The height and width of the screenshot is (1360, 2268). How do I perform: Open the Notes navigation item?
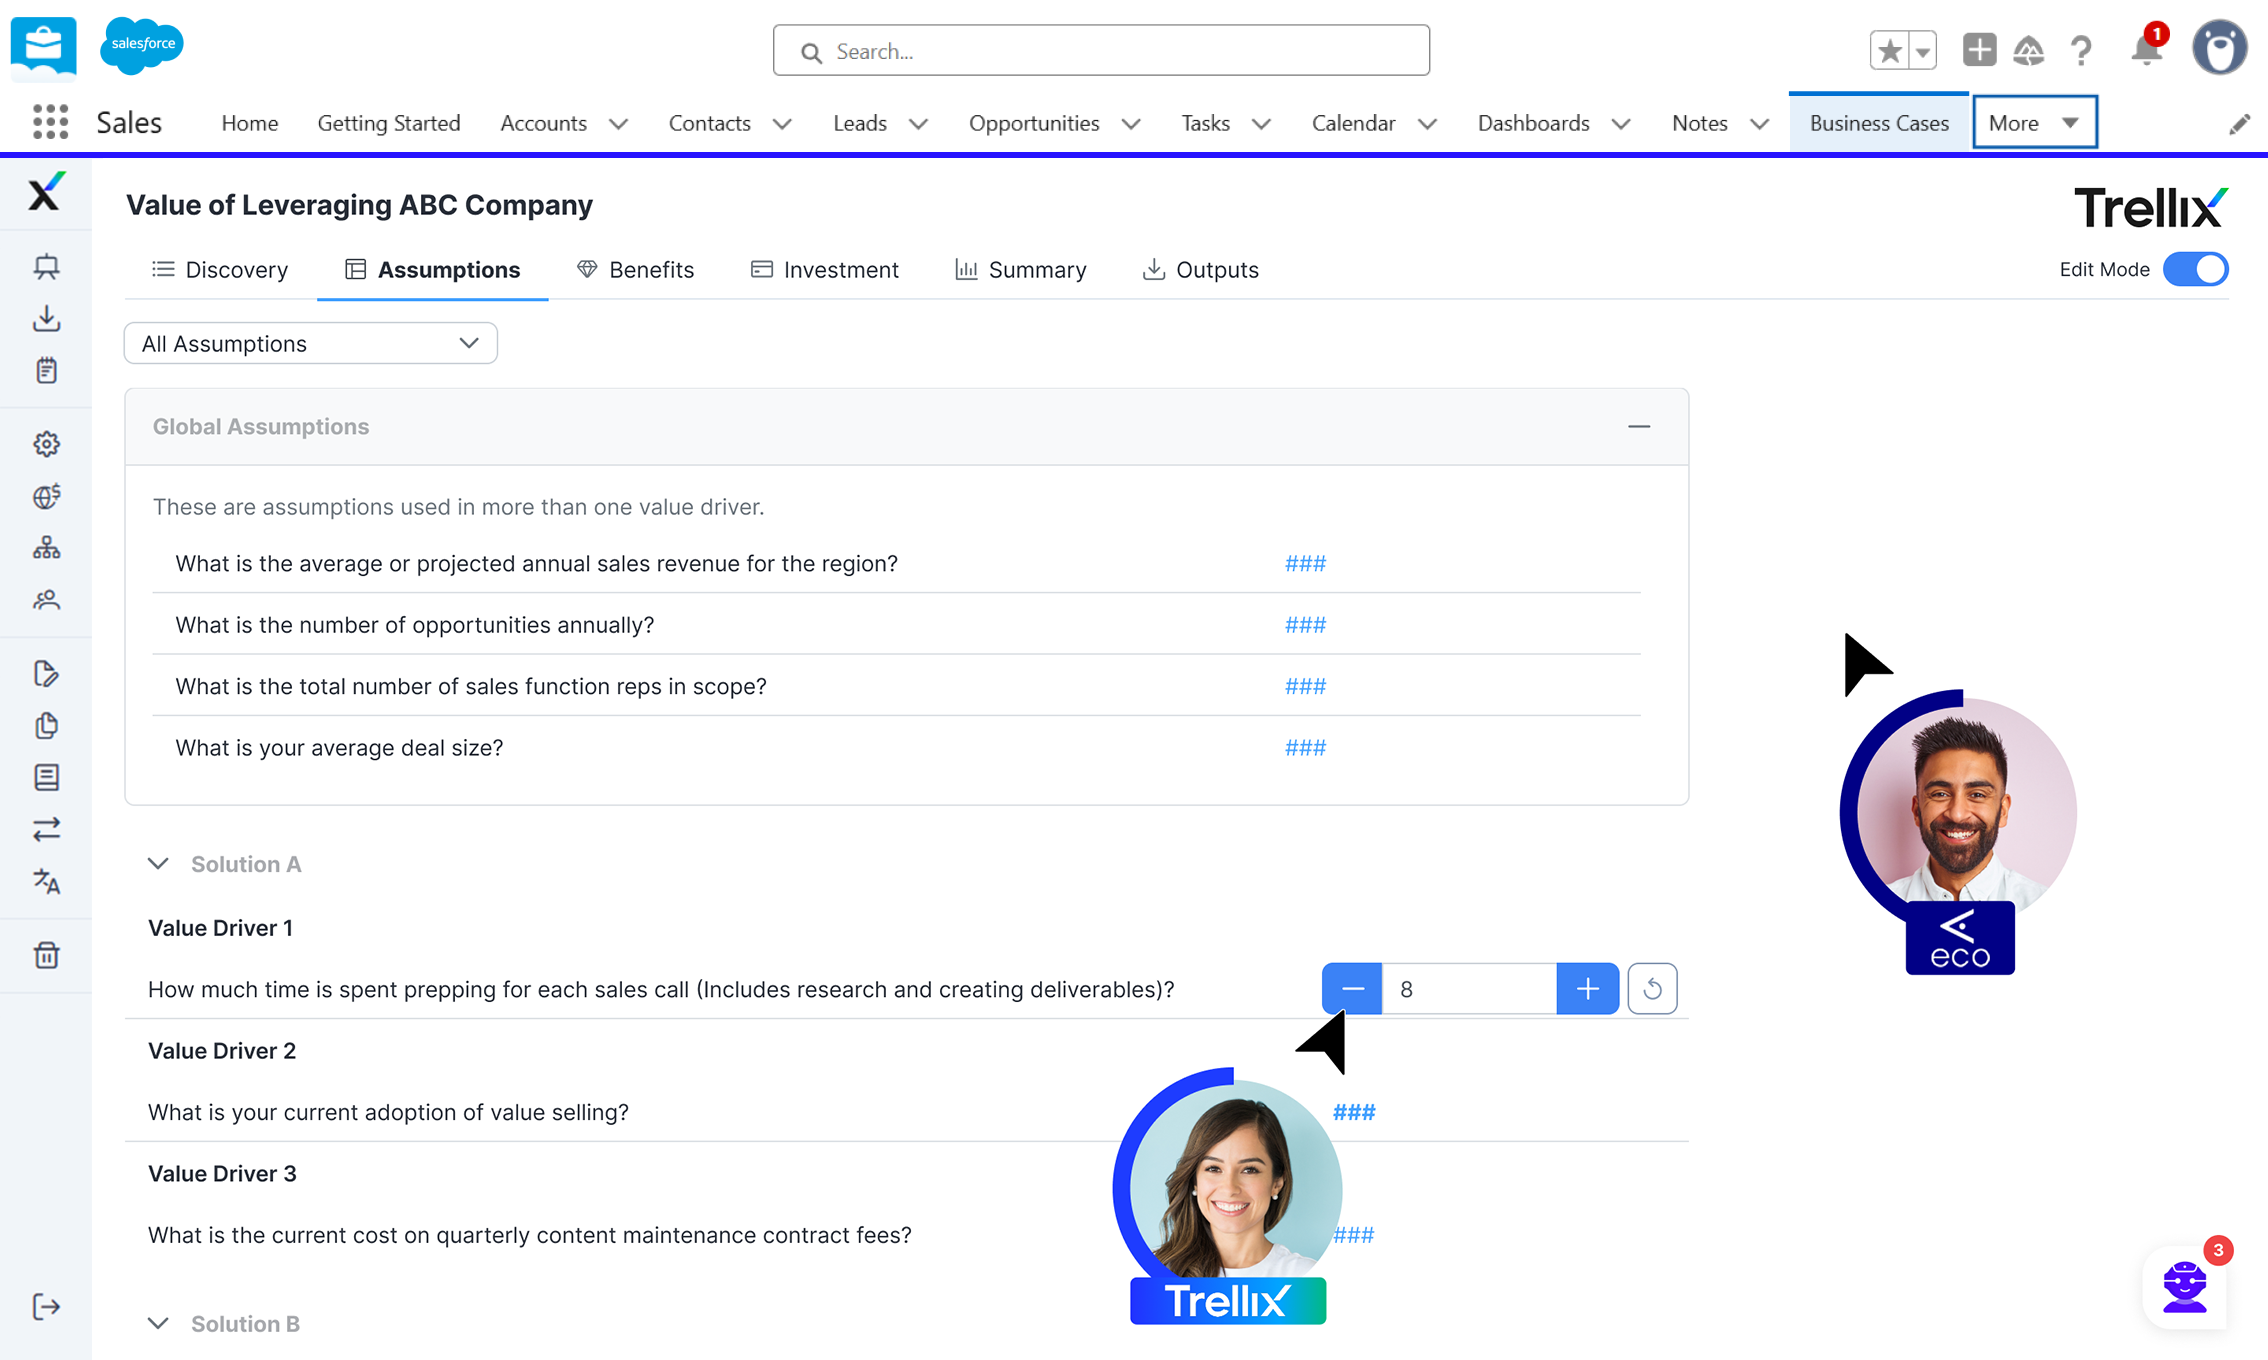pos(1699,123)
